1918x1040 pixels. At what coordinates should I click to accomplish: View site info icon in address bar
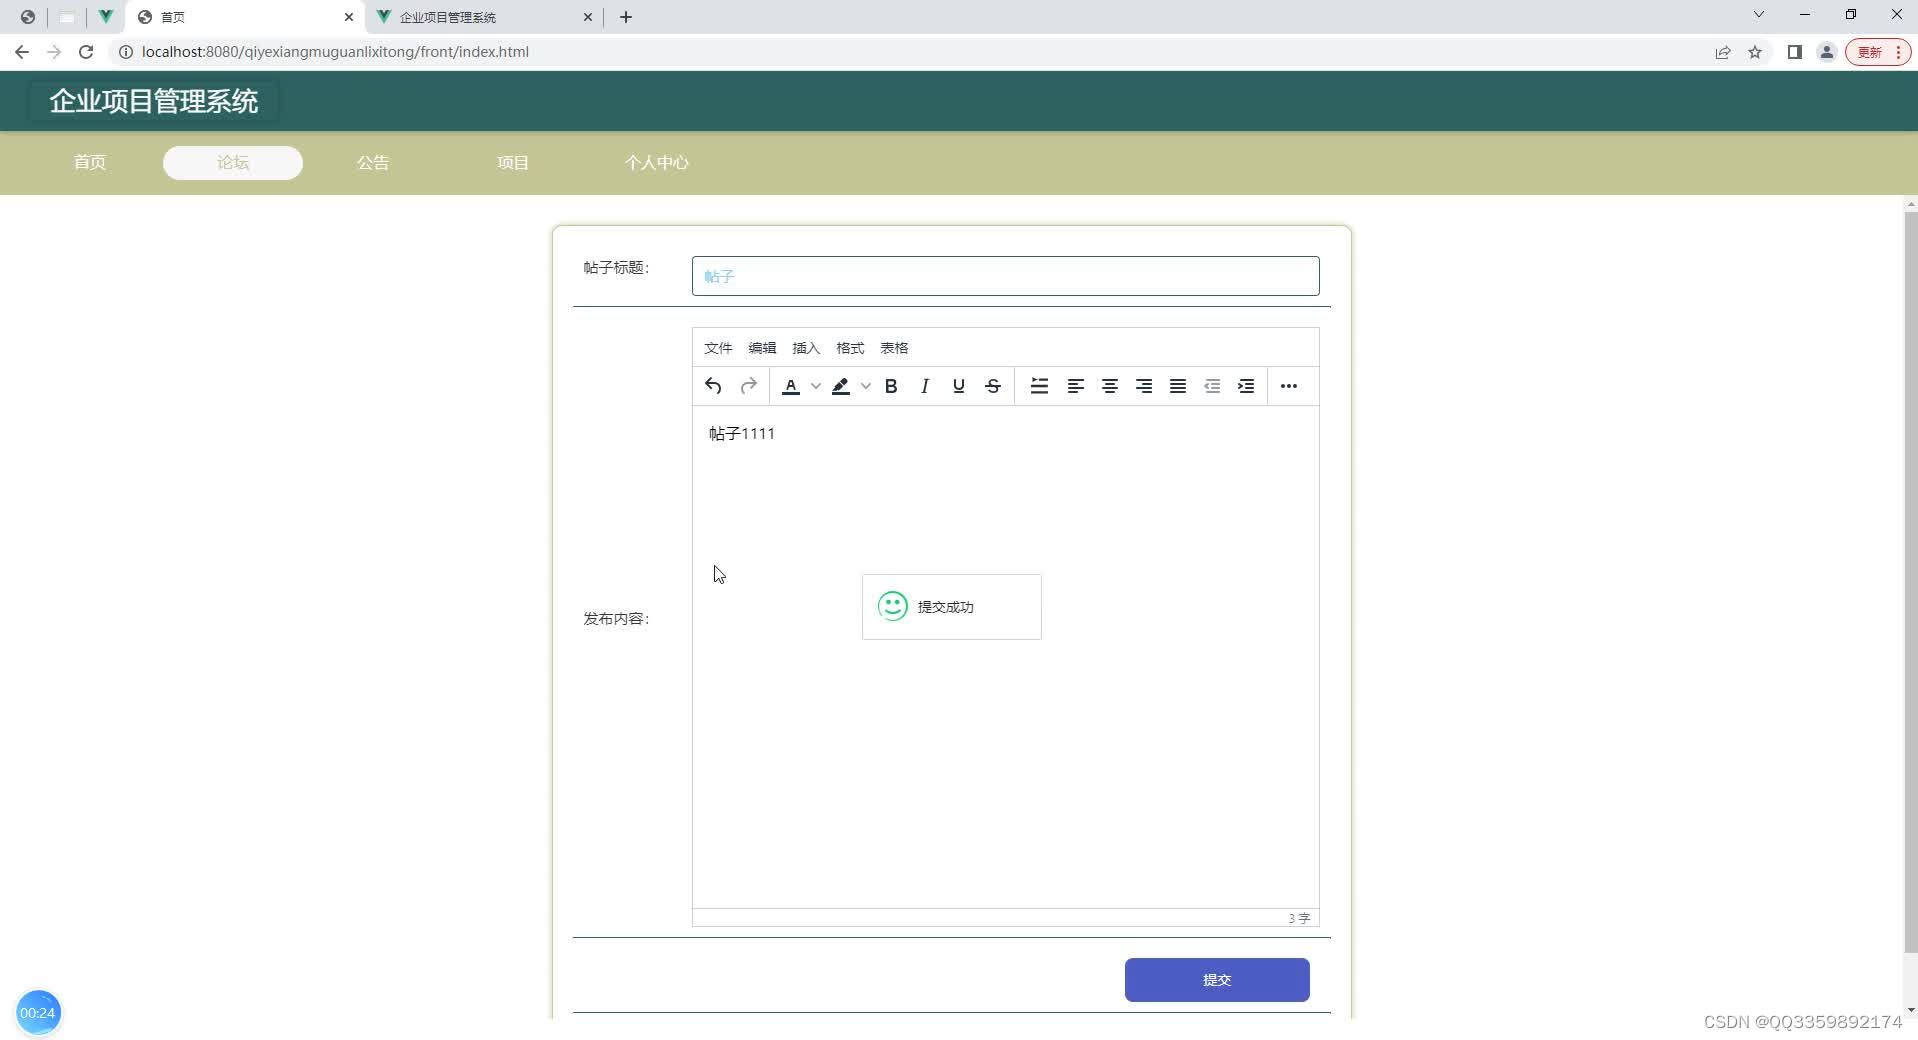tap(126, 52)
